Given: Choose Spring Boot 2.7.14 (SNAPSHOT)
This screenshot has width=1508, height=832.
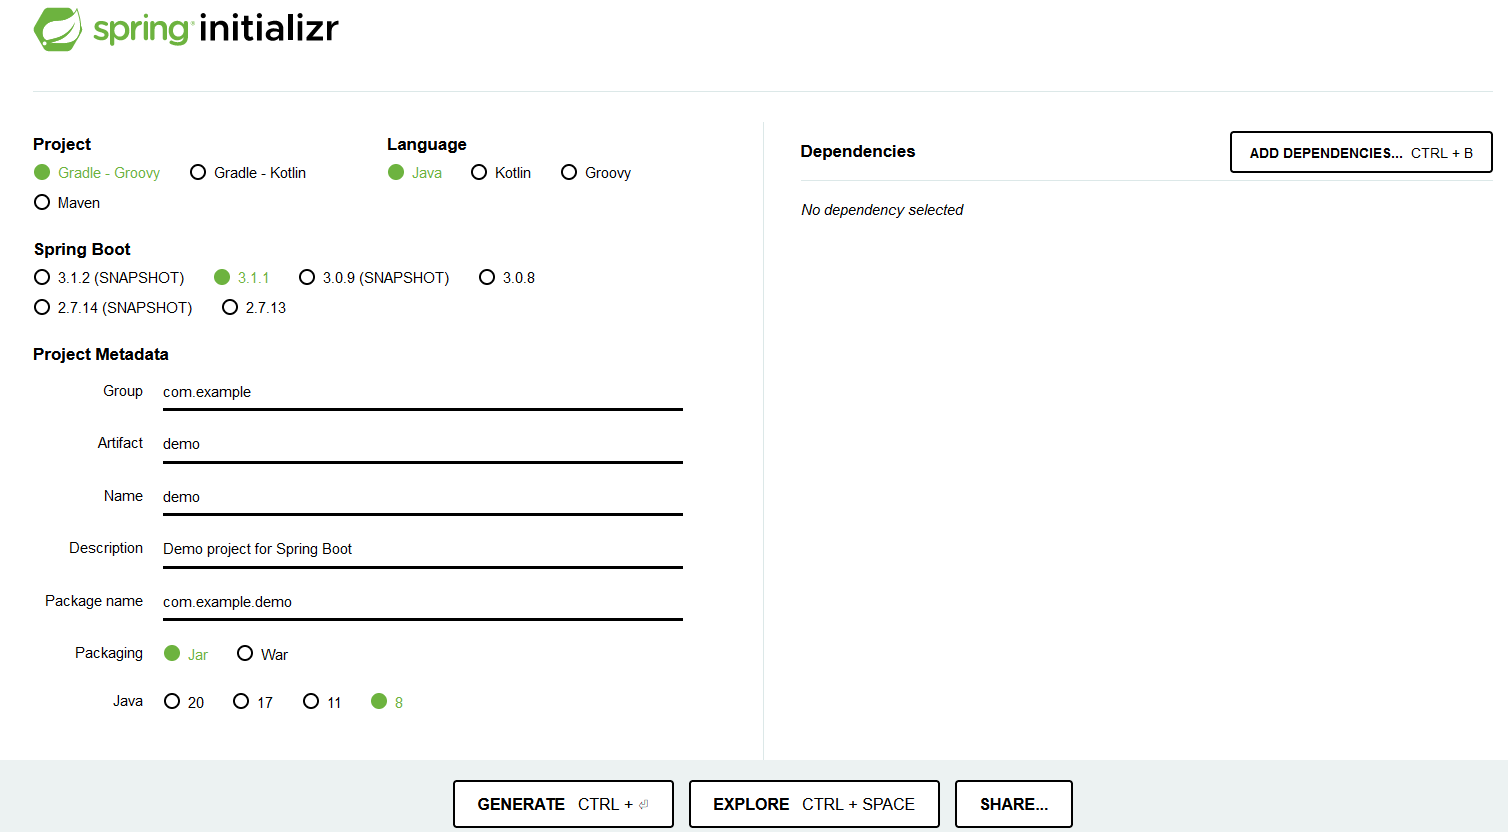Looking at the screenshot, I should coord(113,308).
